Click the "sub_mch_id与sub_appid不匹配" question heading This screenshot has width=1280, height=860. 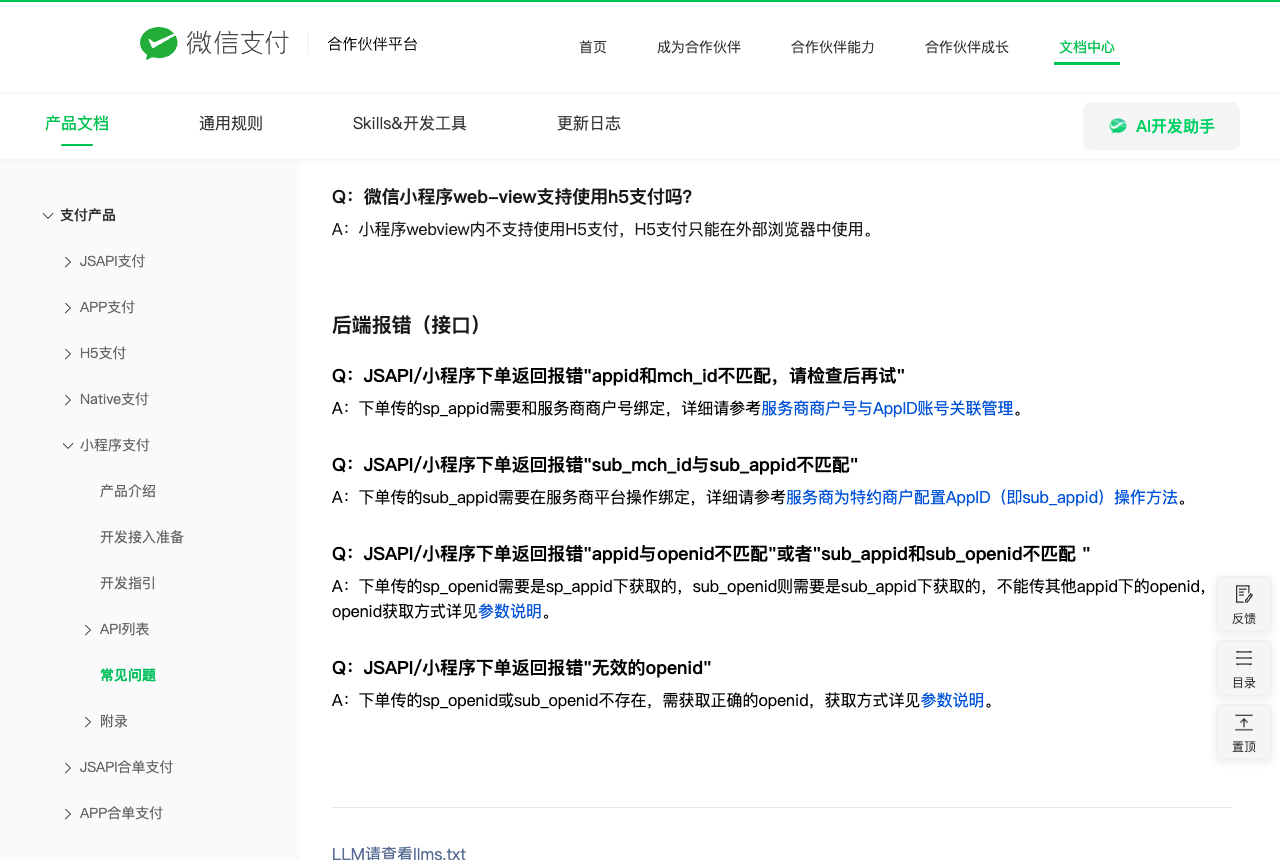[x=595, y=465]
